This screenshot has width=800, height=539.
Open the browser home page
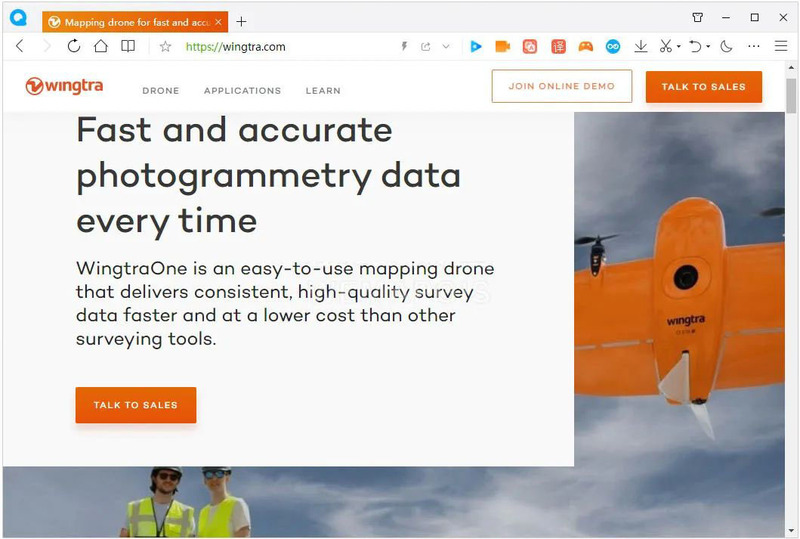[x=101, y=46]
